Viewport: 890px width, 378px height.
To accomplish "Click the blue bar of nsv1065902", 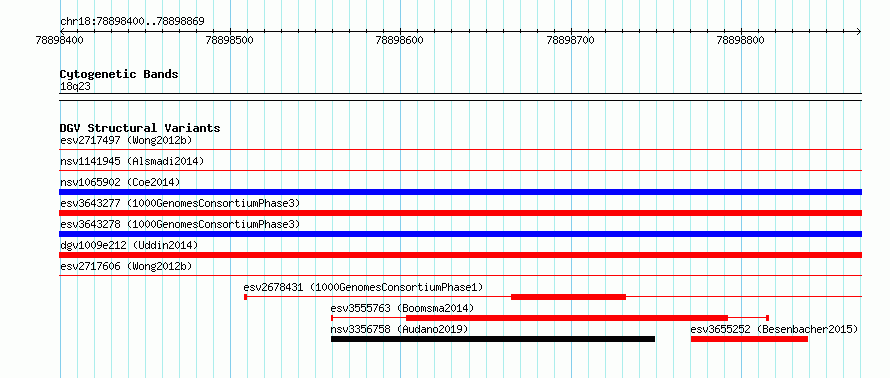I will point(460,192).
